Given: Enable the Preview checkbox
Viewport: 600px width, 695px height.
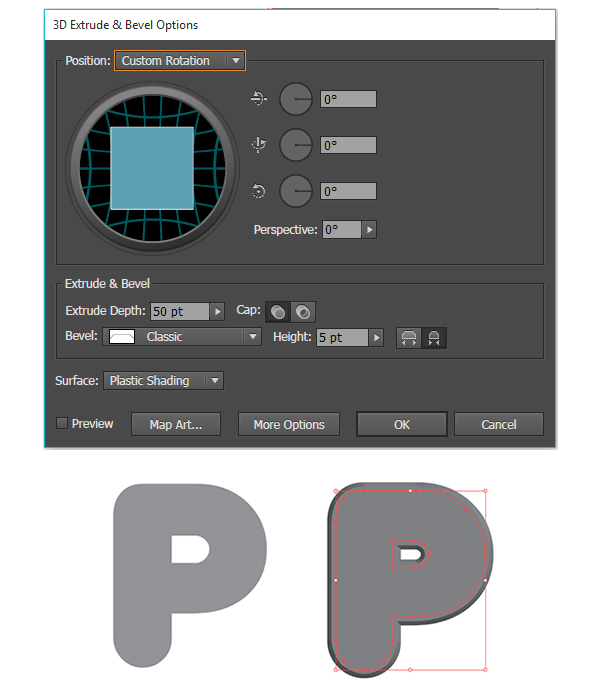Looking at the screenshot, I should pos(62,423).
